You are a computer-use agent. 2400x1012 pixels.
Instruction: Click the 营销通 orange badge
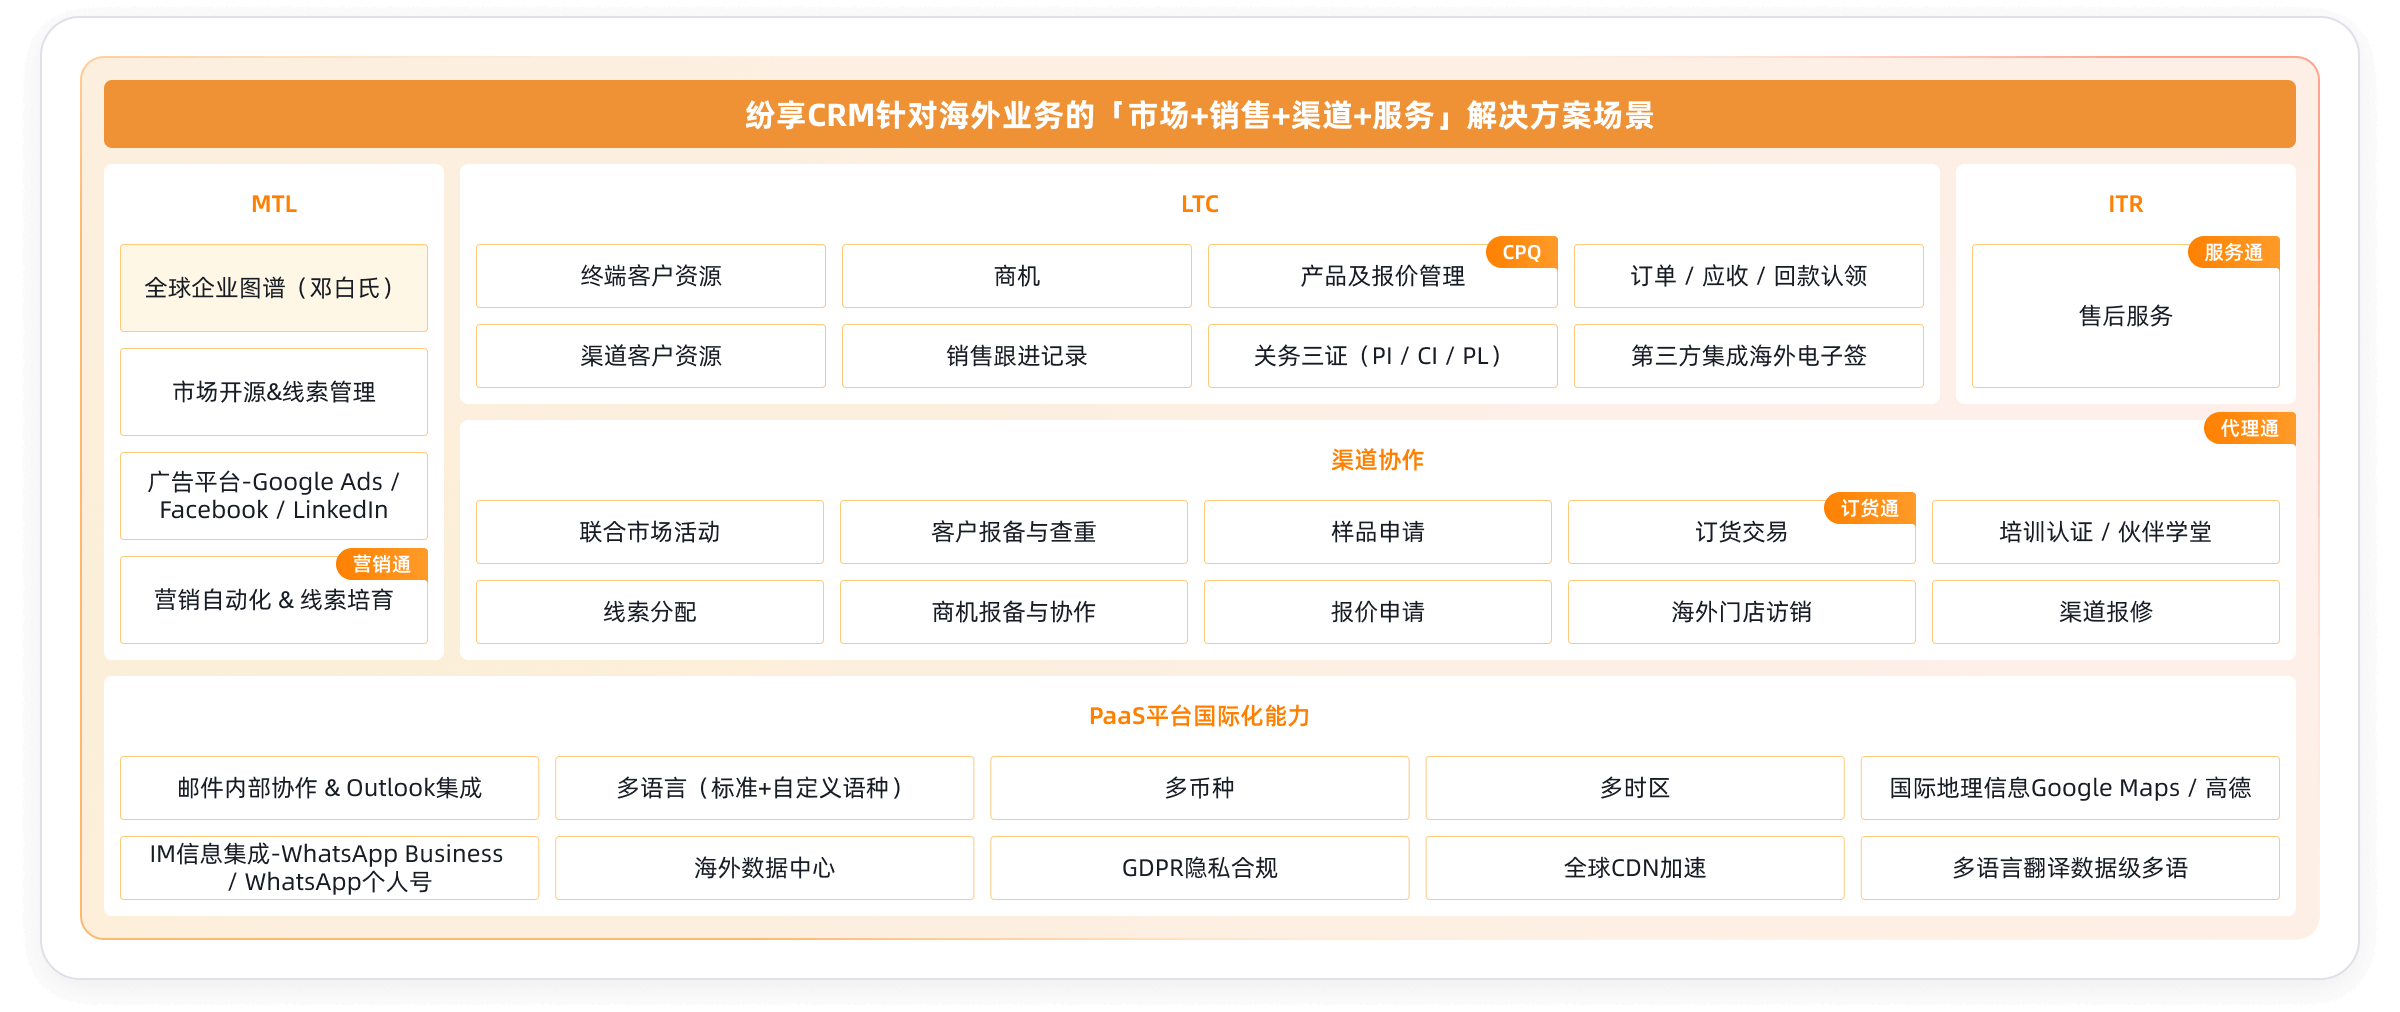click(381, 564)
